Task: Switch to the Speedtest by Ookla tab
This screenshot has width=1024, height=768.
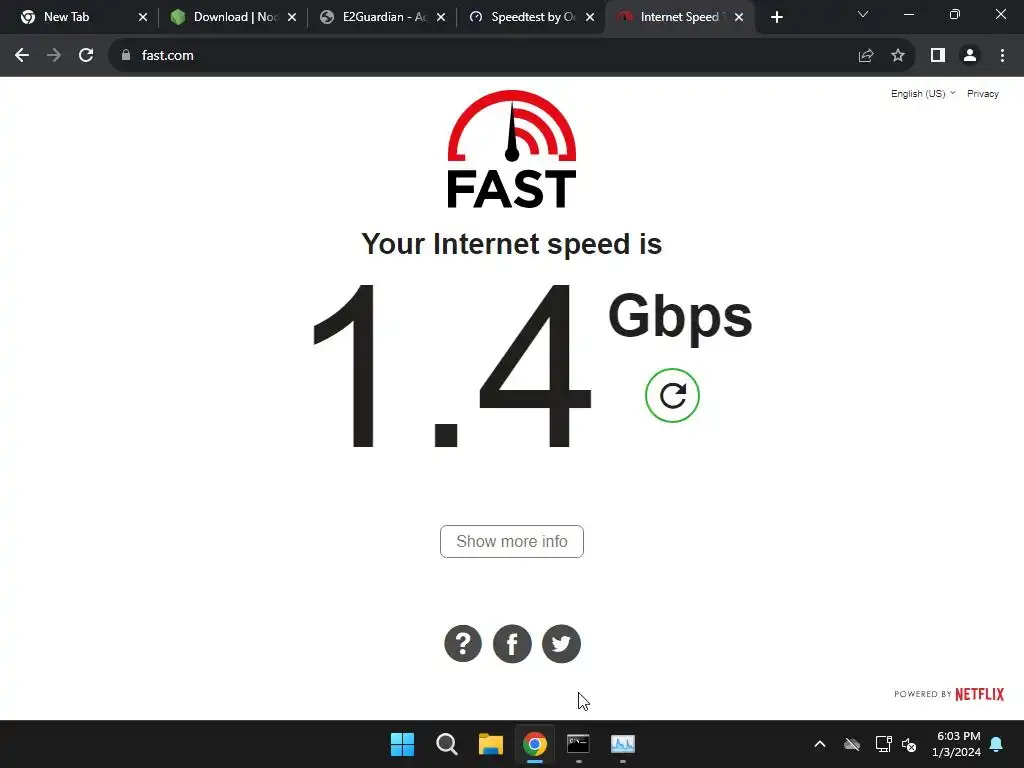Action: pos(532,17)
